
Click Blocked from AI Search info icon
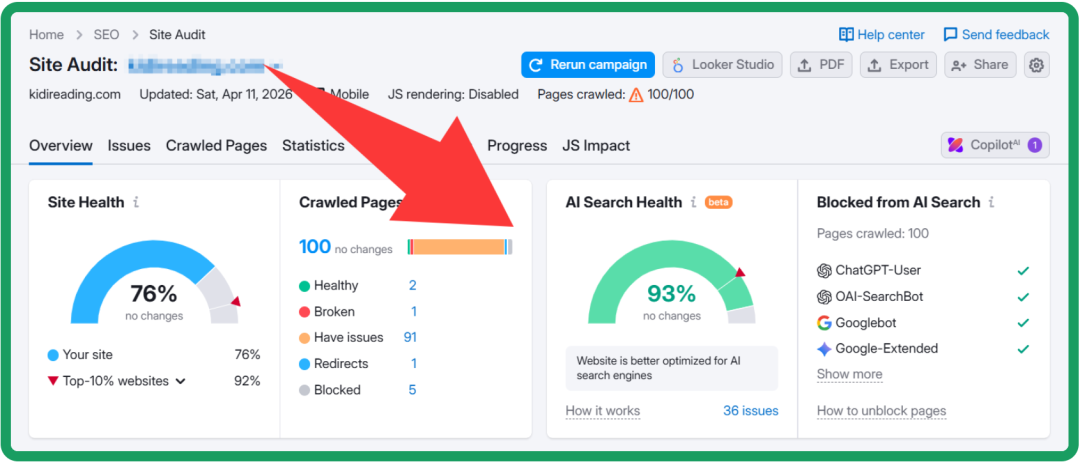[x=991, y=202]
